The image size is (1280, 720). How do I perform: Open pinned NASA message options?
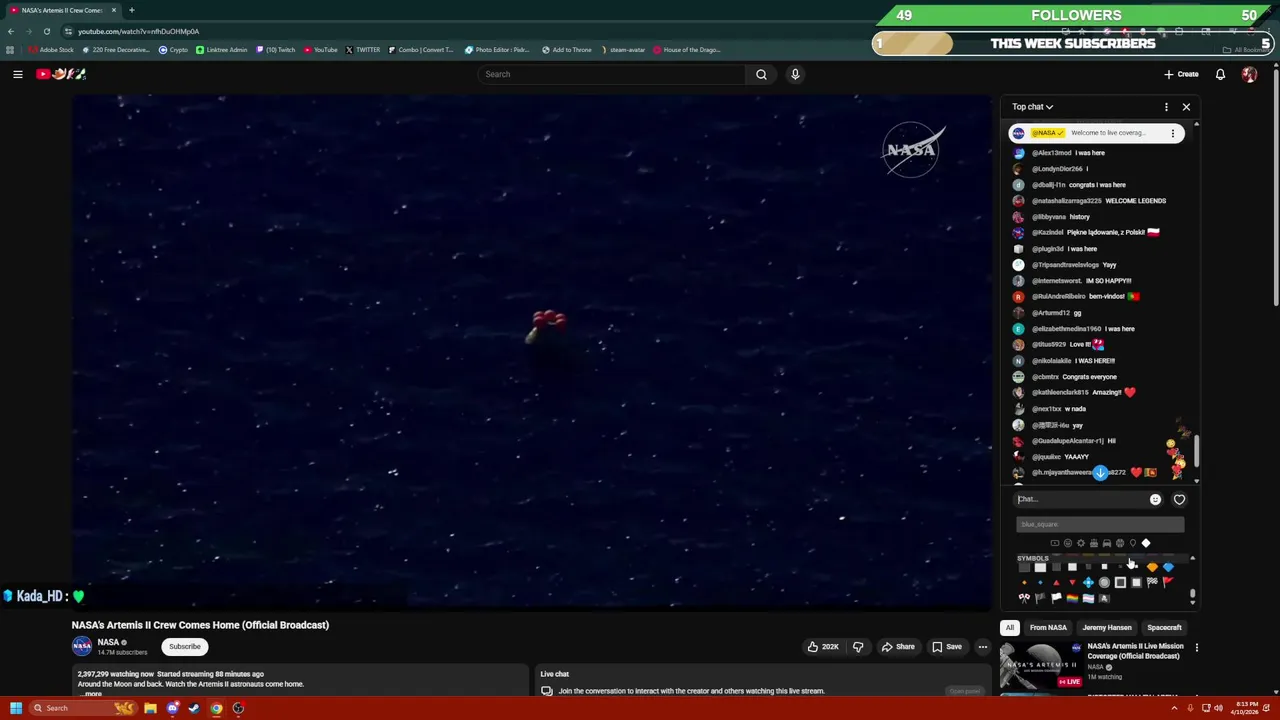[x=1173, y=133]
